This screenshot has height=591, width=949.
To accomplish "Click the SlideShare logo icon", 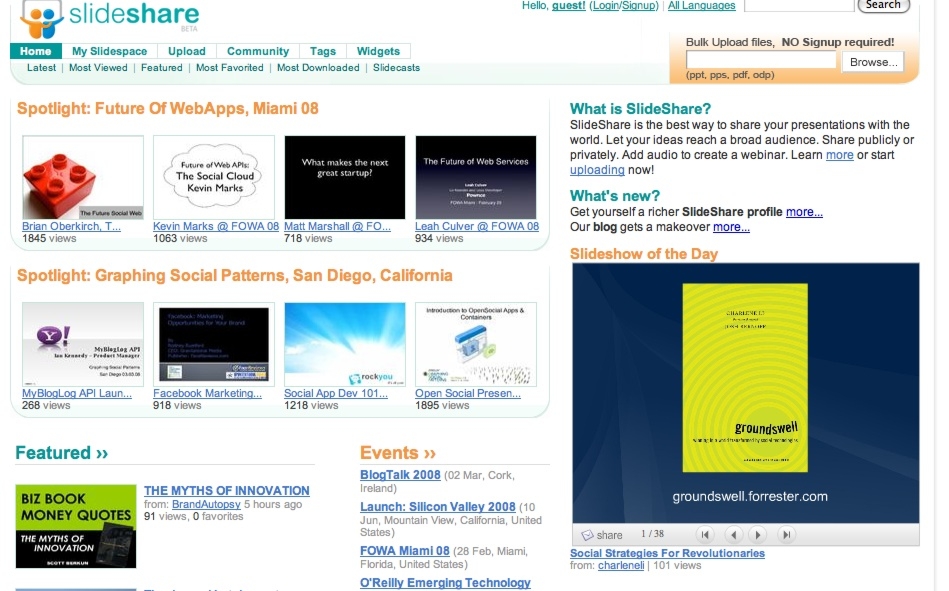I will (x=42, y=19).
